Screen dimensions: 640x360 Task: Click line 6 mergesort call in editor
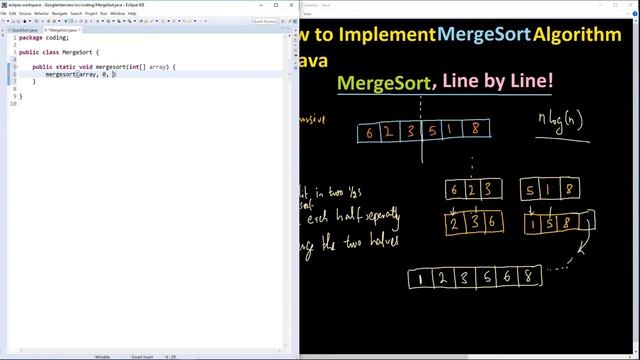pos(81,74)
